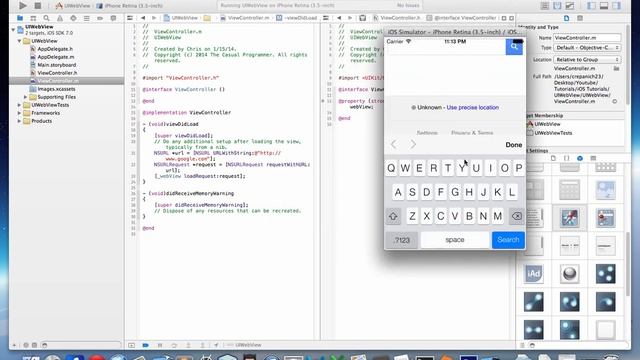640x360 pixels.
Task: Toggle the Navigator pane visibility
Action: coord(591,6)
